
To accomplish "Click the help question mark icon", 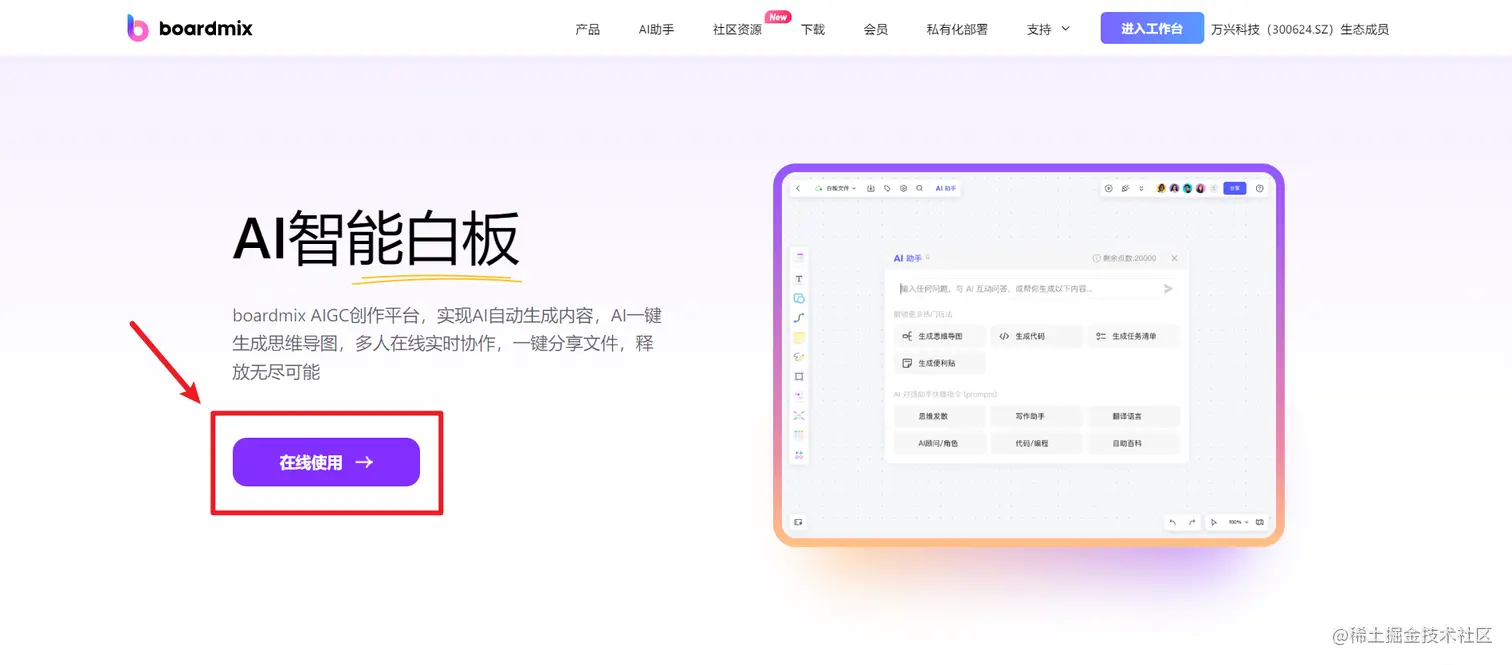I will [1260, 188].
